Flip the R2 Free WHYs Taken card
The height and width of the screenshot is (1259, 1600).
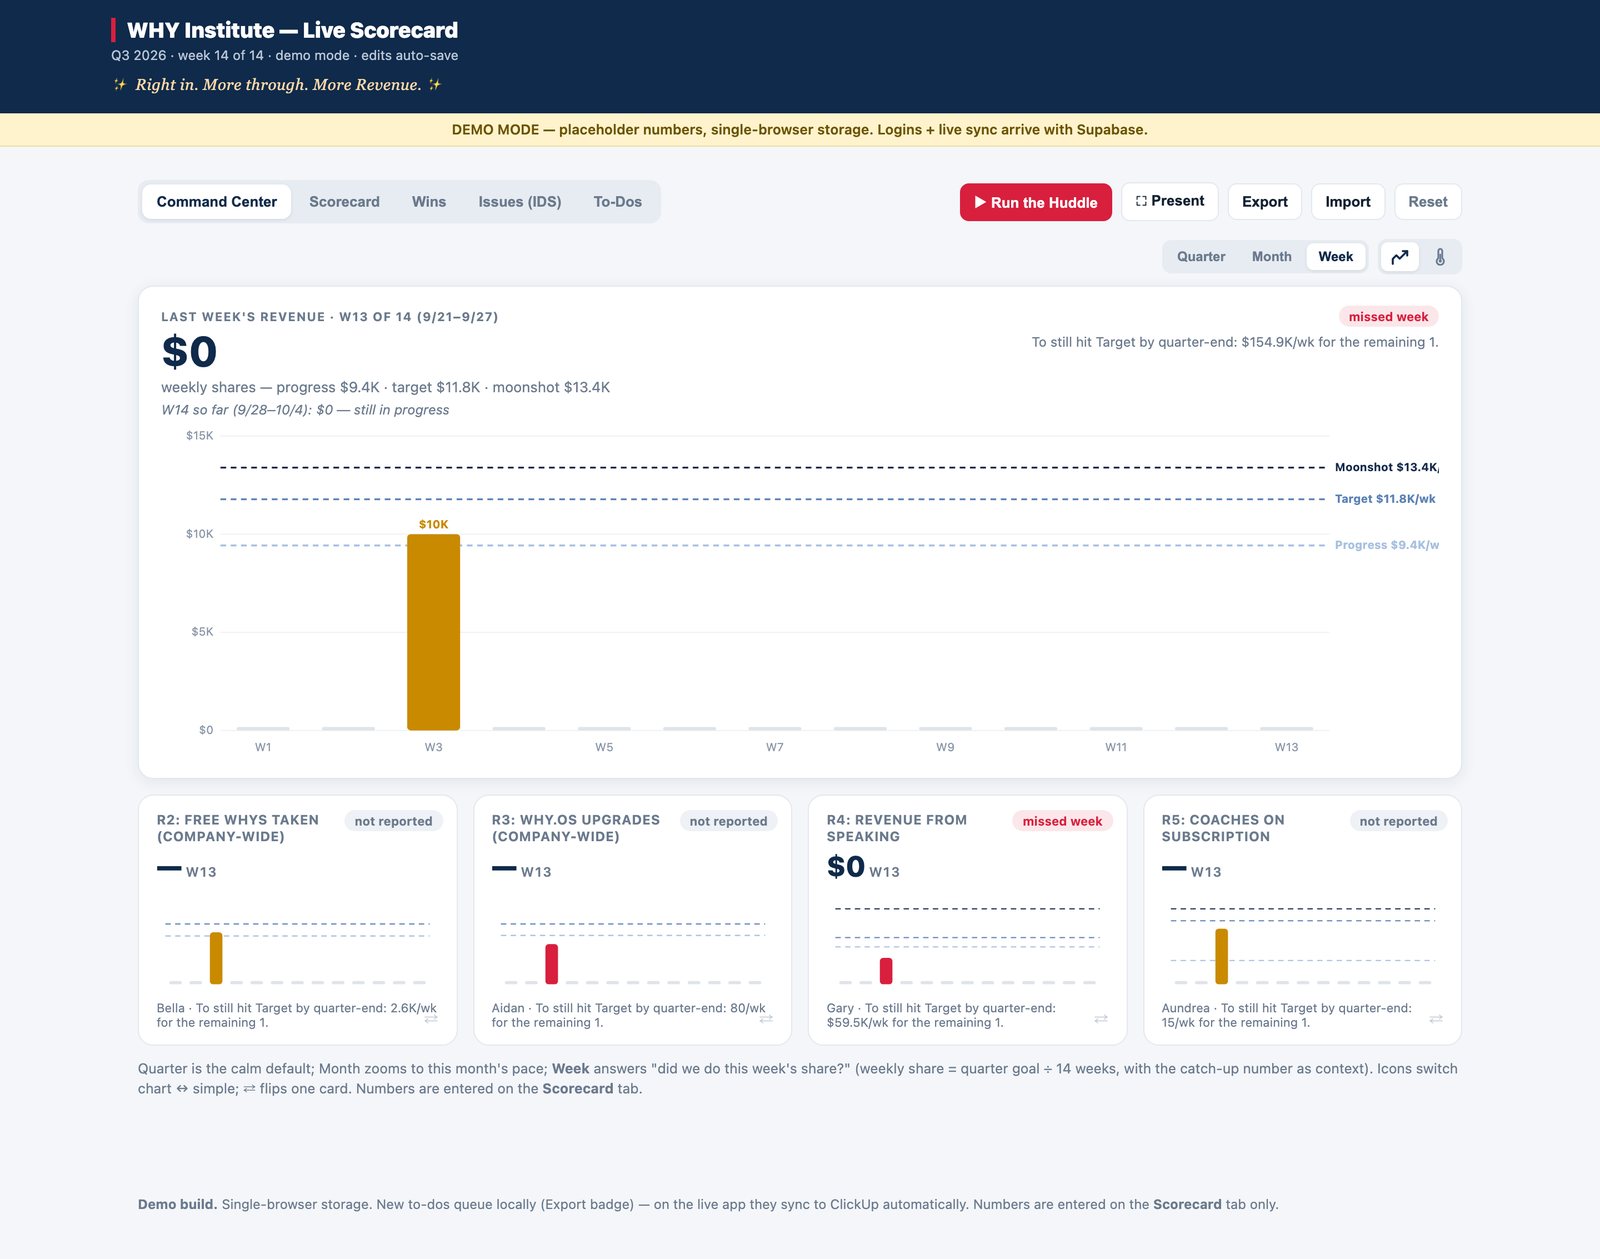[x=431, y=1019]
